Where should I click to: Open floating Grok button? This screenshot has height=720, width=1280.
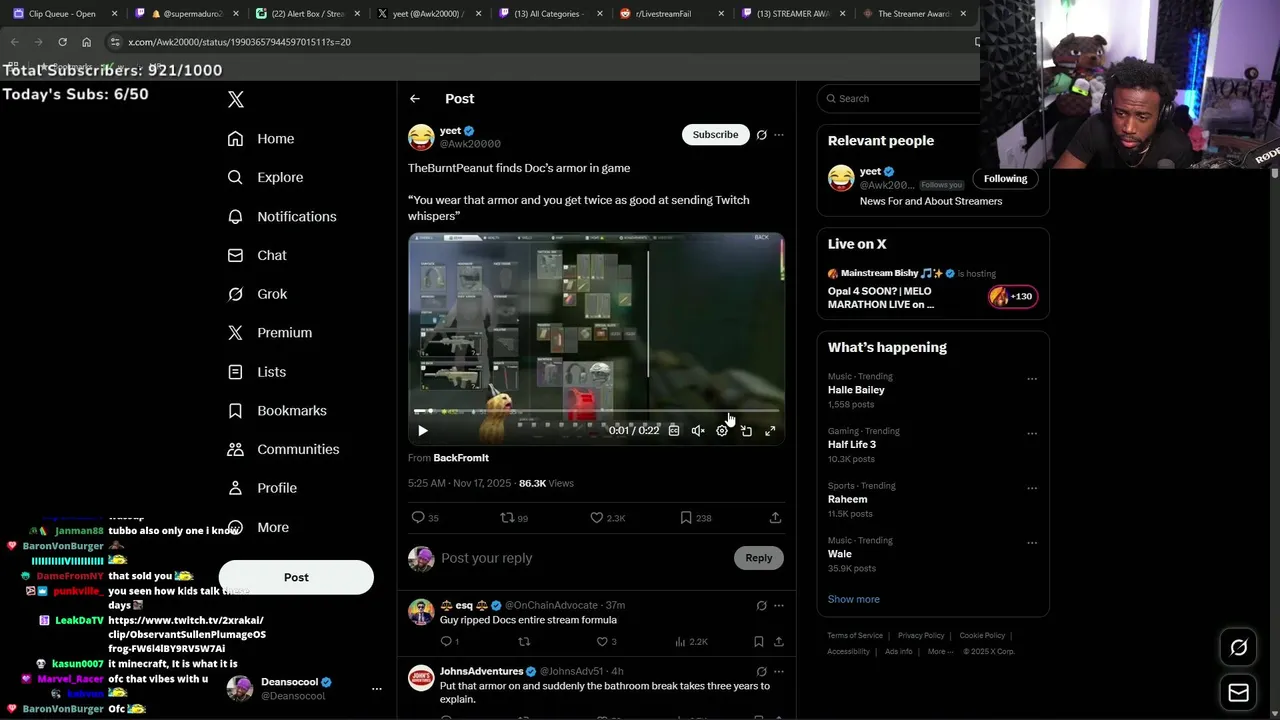pos(1238,648)
